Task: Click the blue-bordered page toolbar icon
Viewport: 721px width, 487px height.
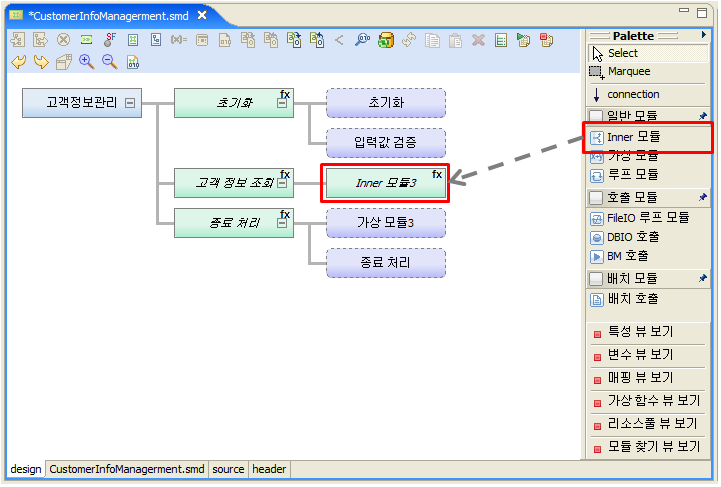Action: (x=156, y=40)
